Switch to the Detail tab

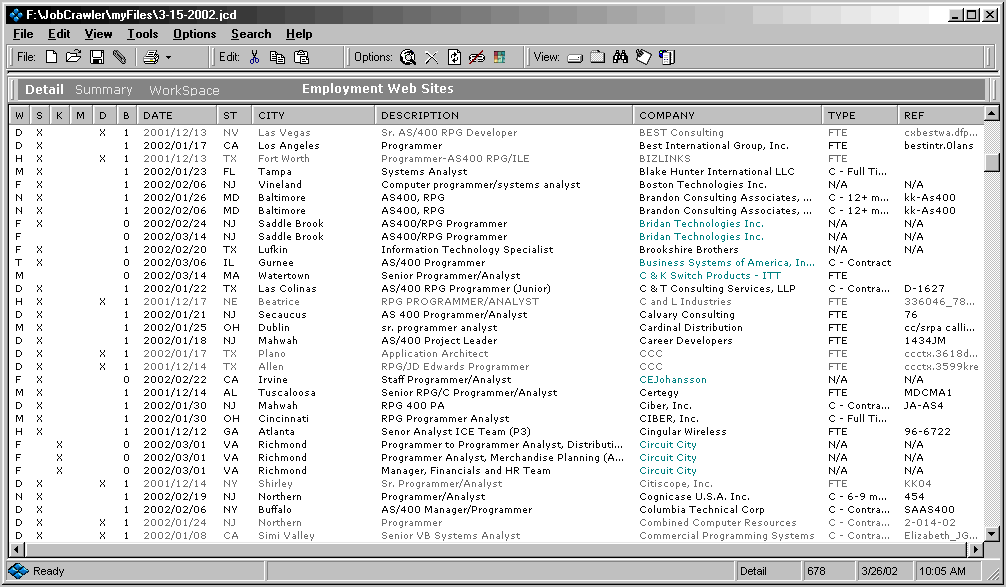pyautogui.click(x=44, y=90)
